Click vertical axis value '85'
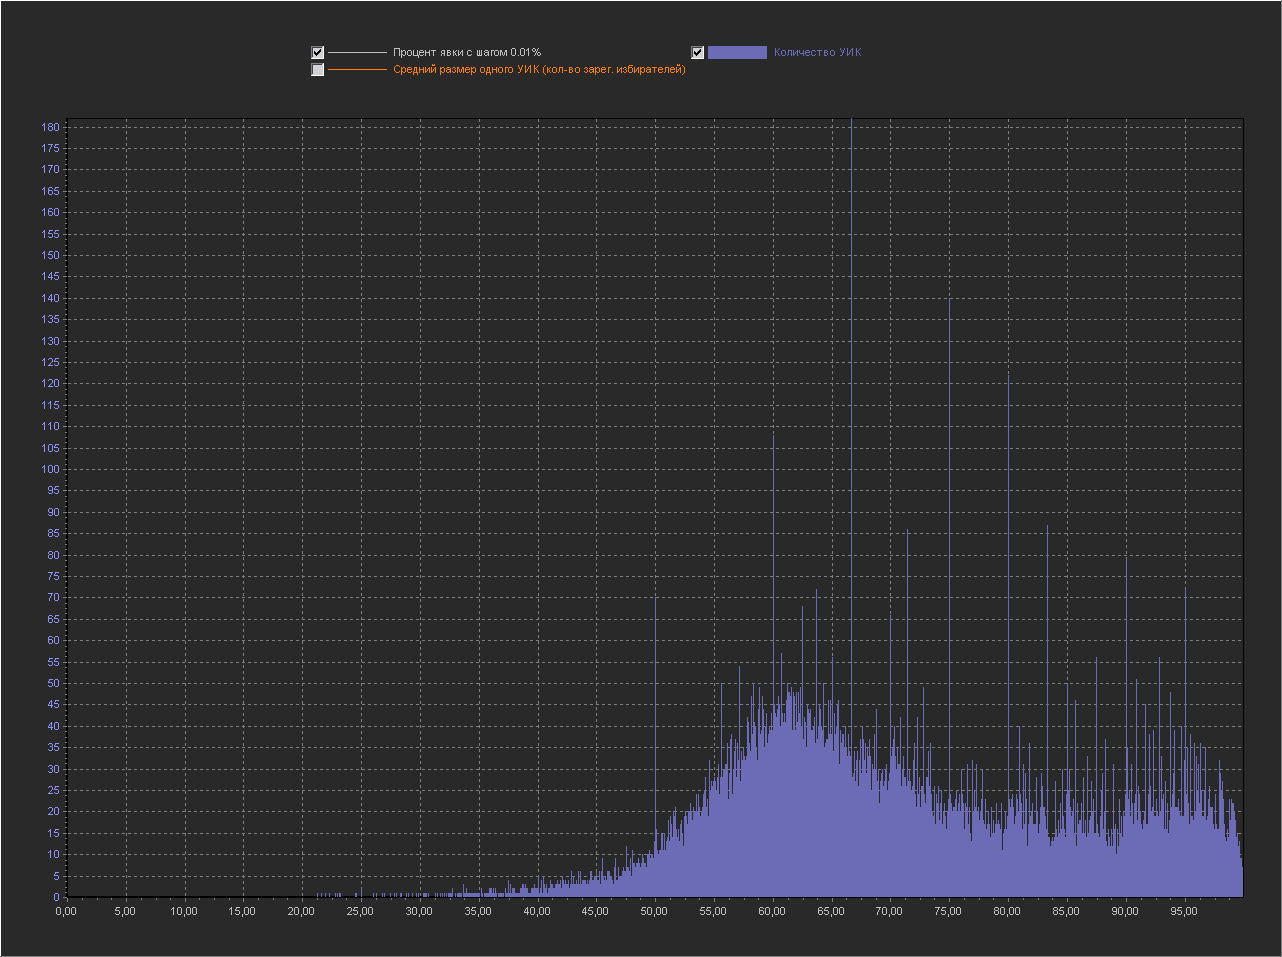This screenshot has height=957, width=1282. [54, 533]
